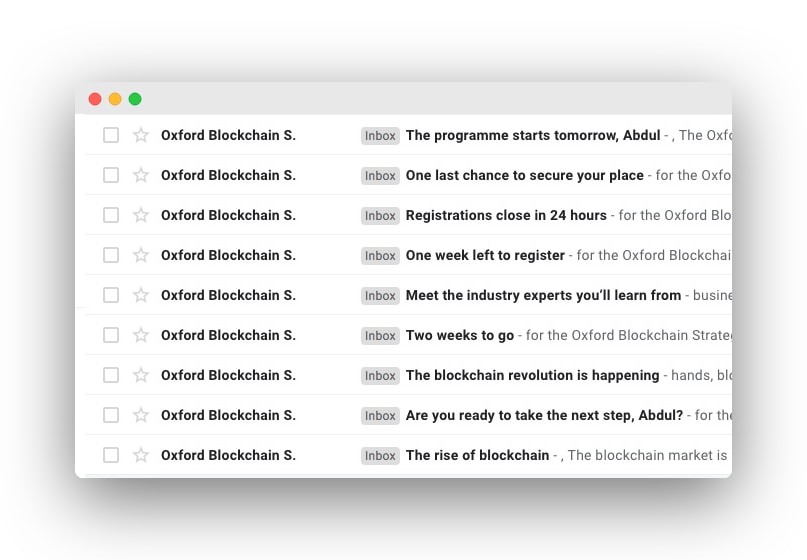
Task: Click sender name on 'Two weeks to go' row
Action: (228, 336)
